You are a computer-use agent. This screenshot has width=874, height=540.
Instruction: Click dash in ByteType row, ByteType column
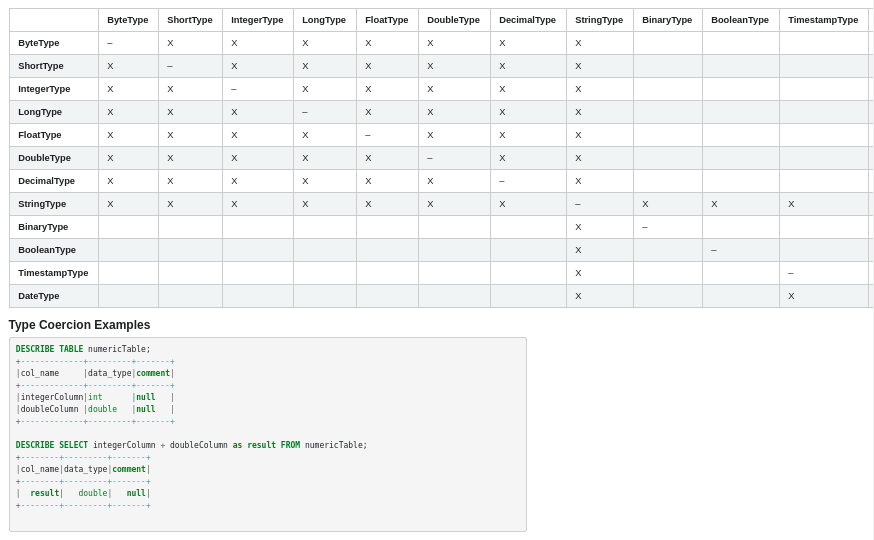110,43
